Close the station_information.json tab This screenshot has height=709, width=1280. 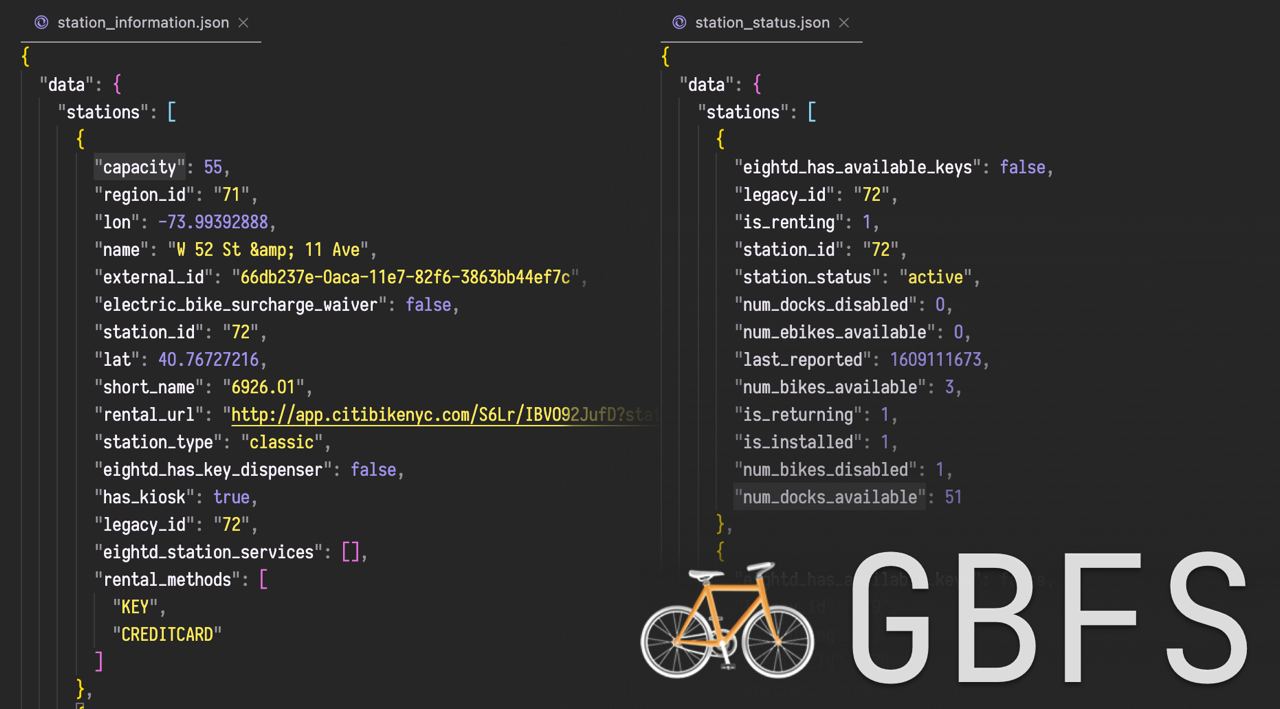tap(242, 22)
